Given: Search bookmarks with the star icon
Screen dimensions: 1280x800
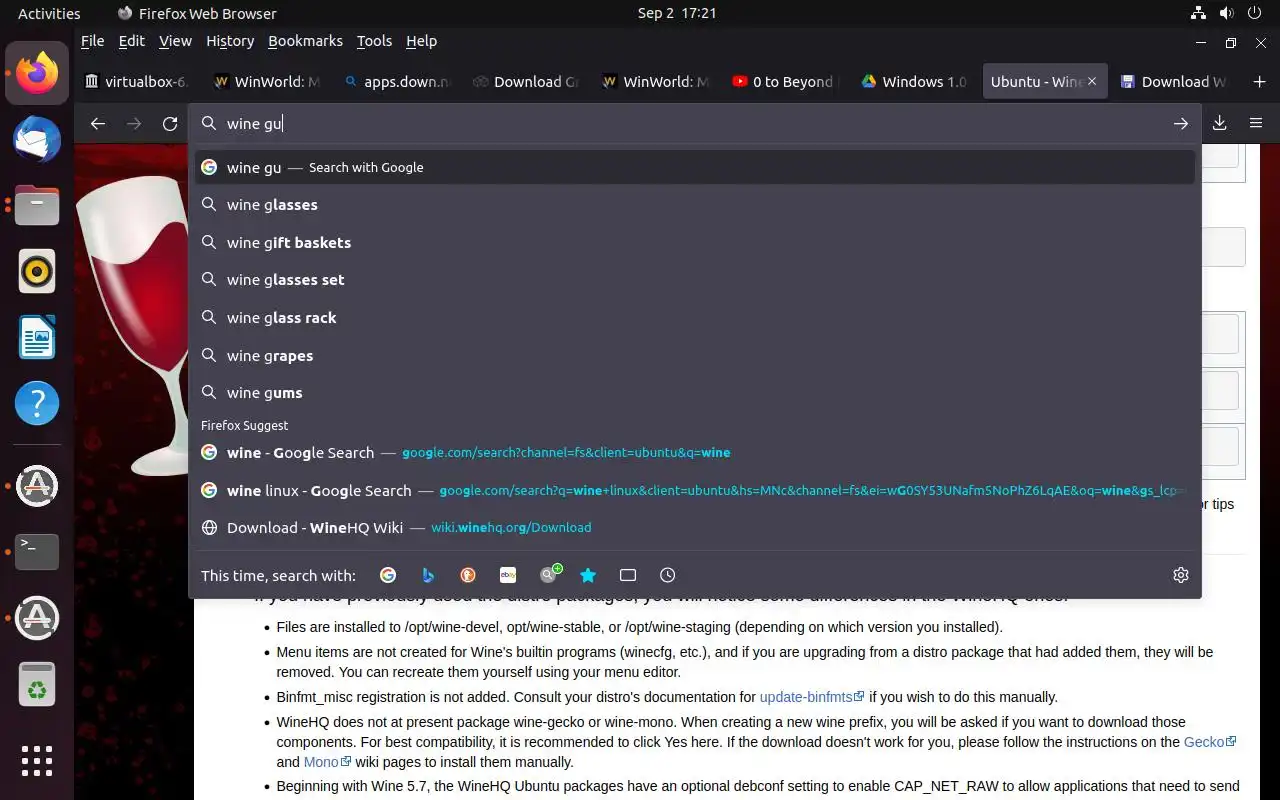Looking at the screenshot, I should click(588, 575).
